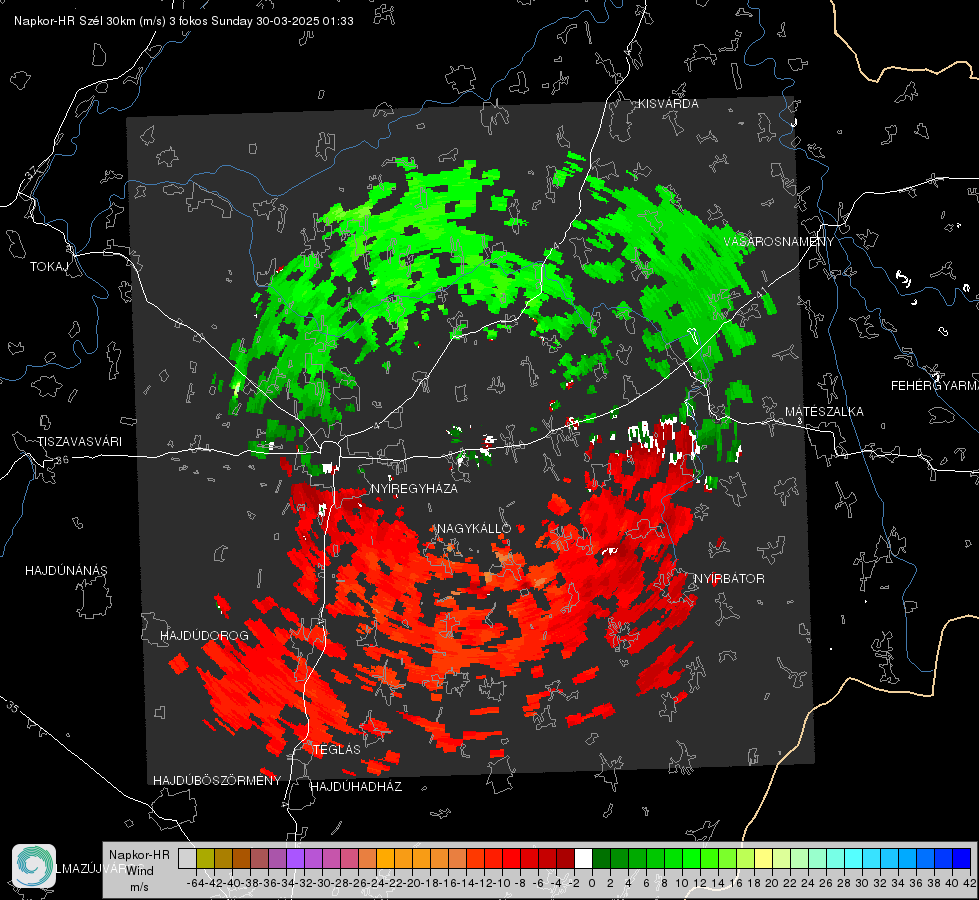Click the TOKAJ label
Viewport: 979px width, 900px height.
click(49, 267)
